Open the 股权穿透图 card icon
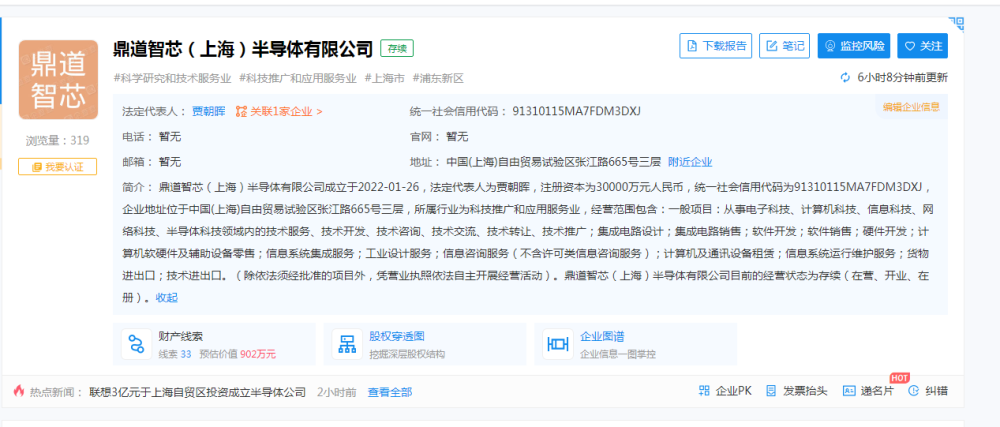The height and width of the screenshot is (427, 1000). [347, 344]
